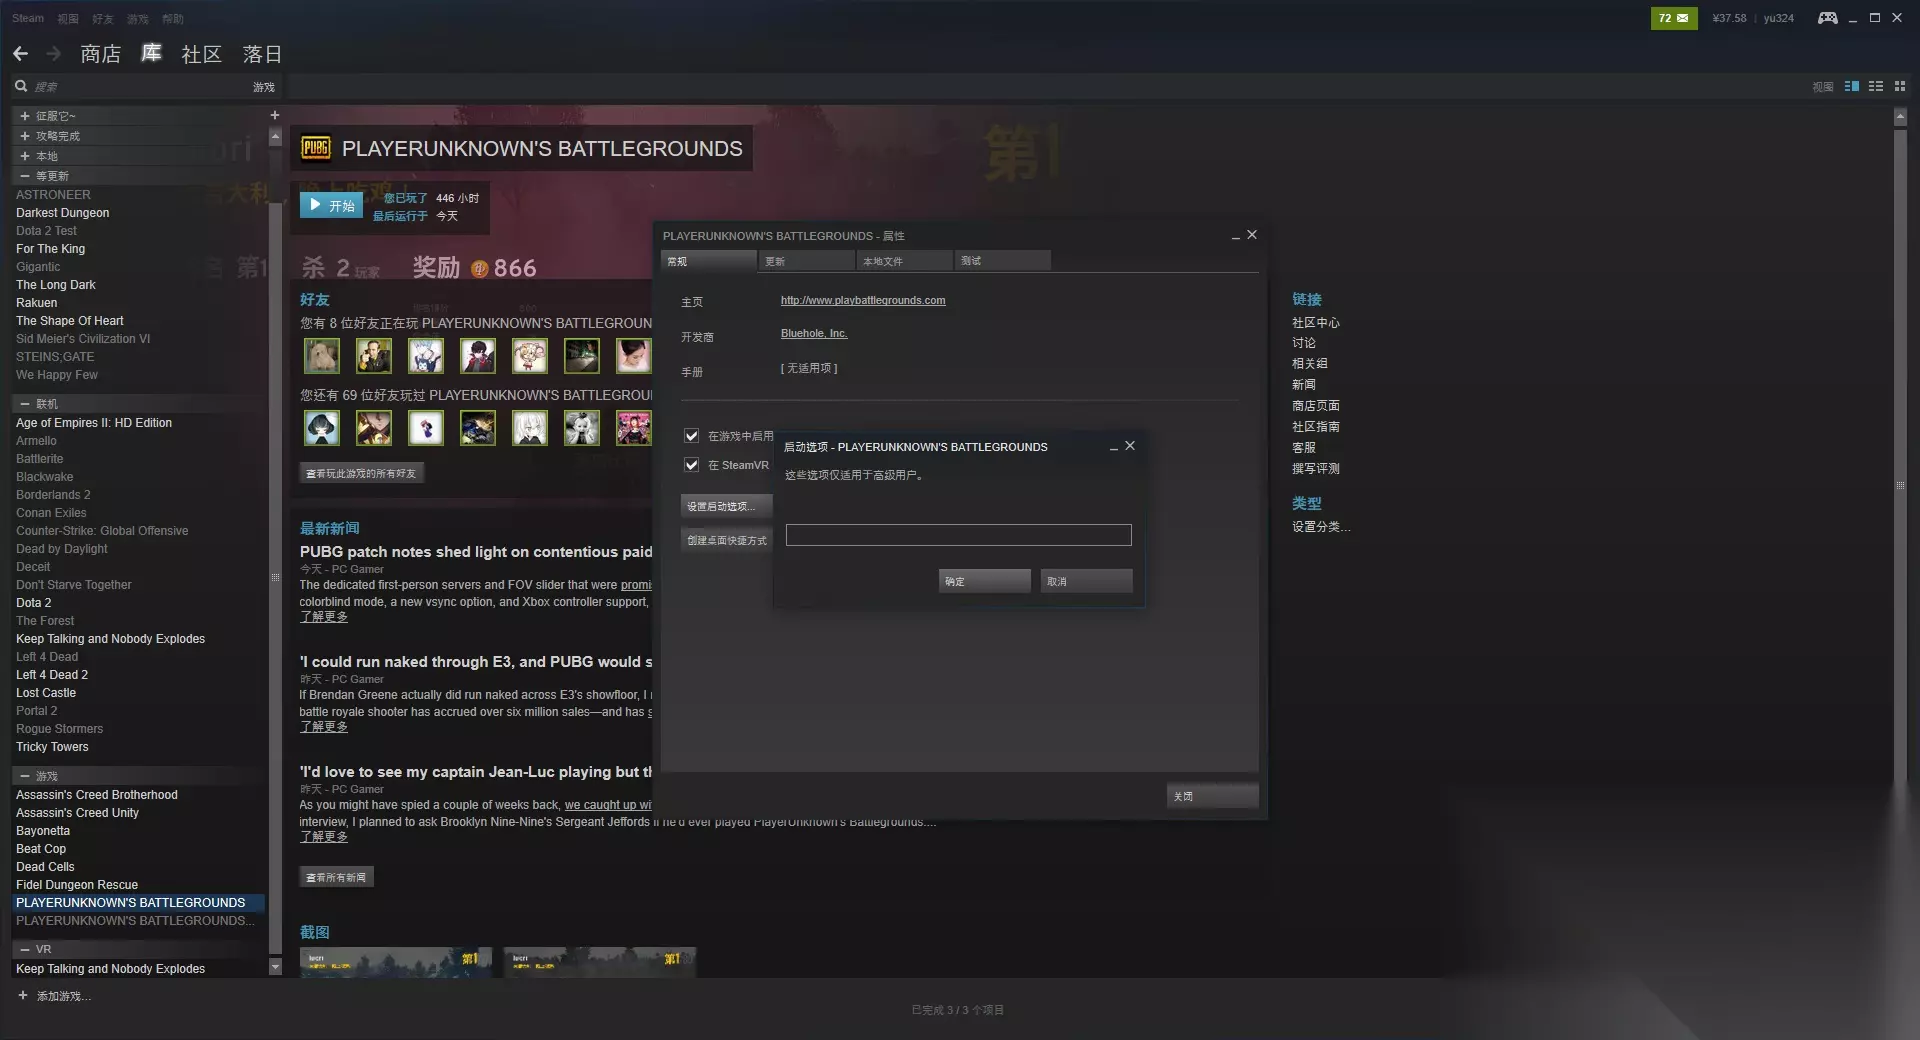Close the 启动选项 launch options dialog with its X
This screenshot has width=1920, height=1040.
[1130, 446]
